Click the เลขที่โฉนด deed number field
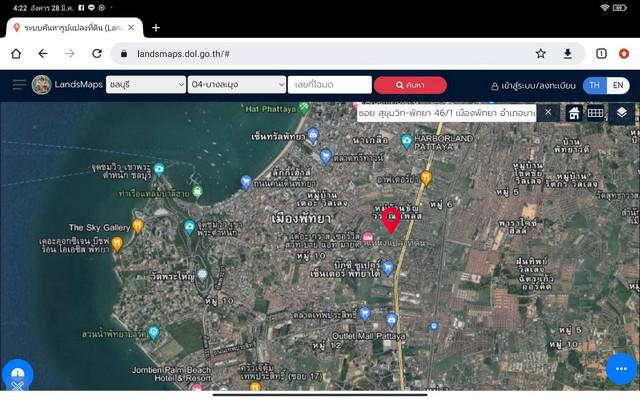640x400 pixels. click(x=329, y=85)
